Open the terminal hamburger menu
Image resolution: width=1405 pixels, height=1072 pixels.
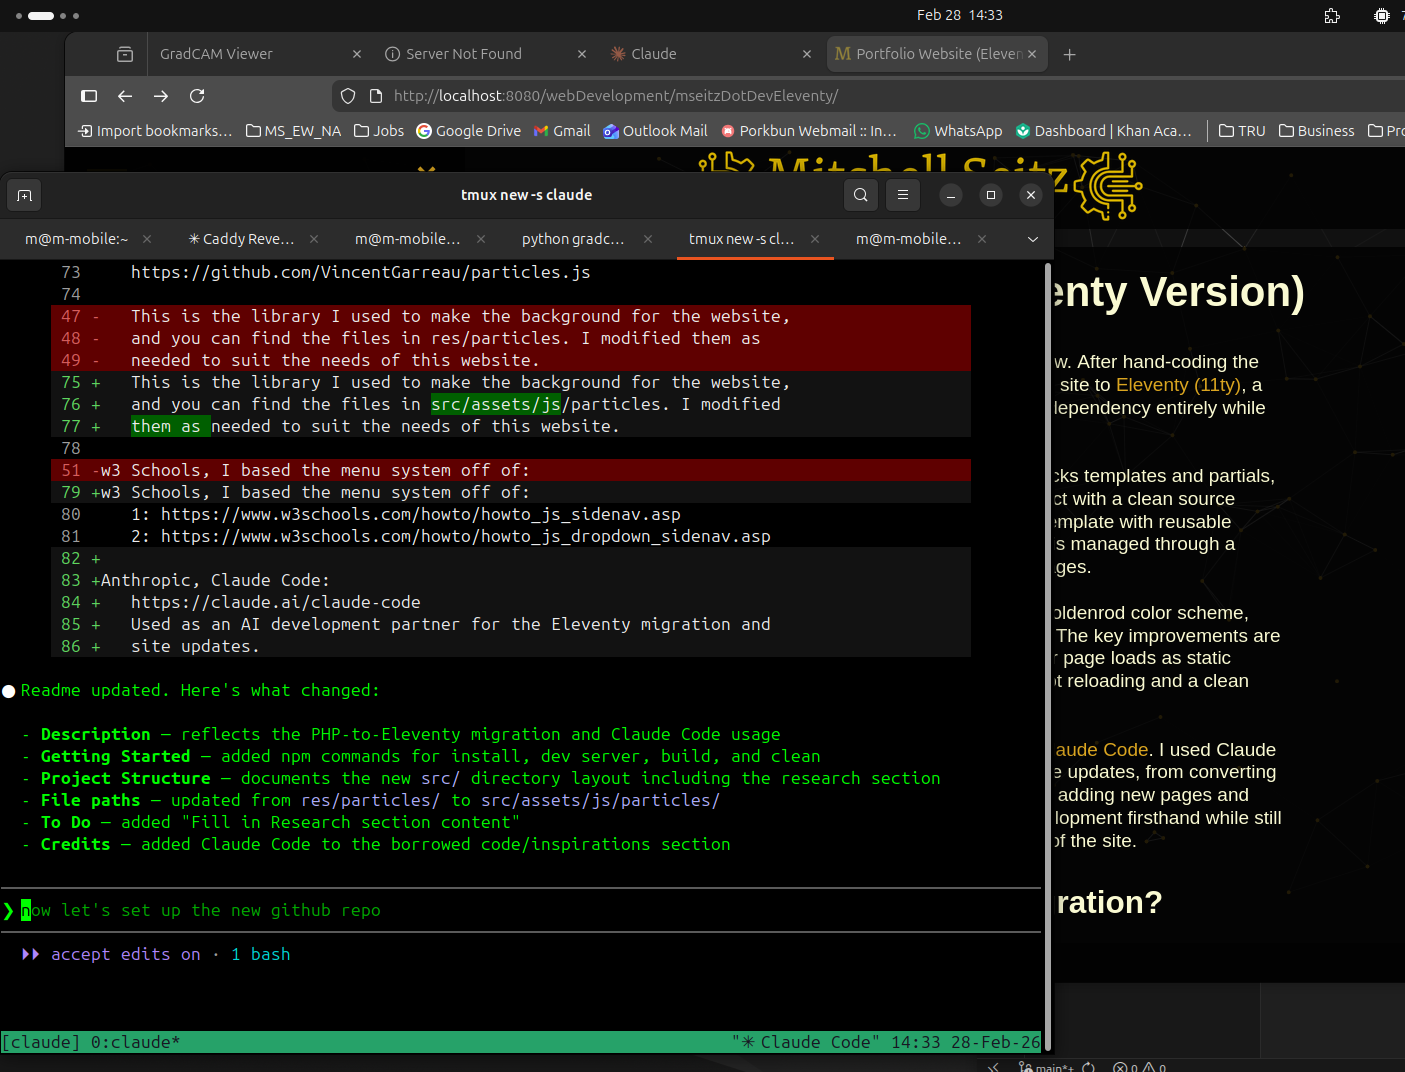(x=902, y=195)
